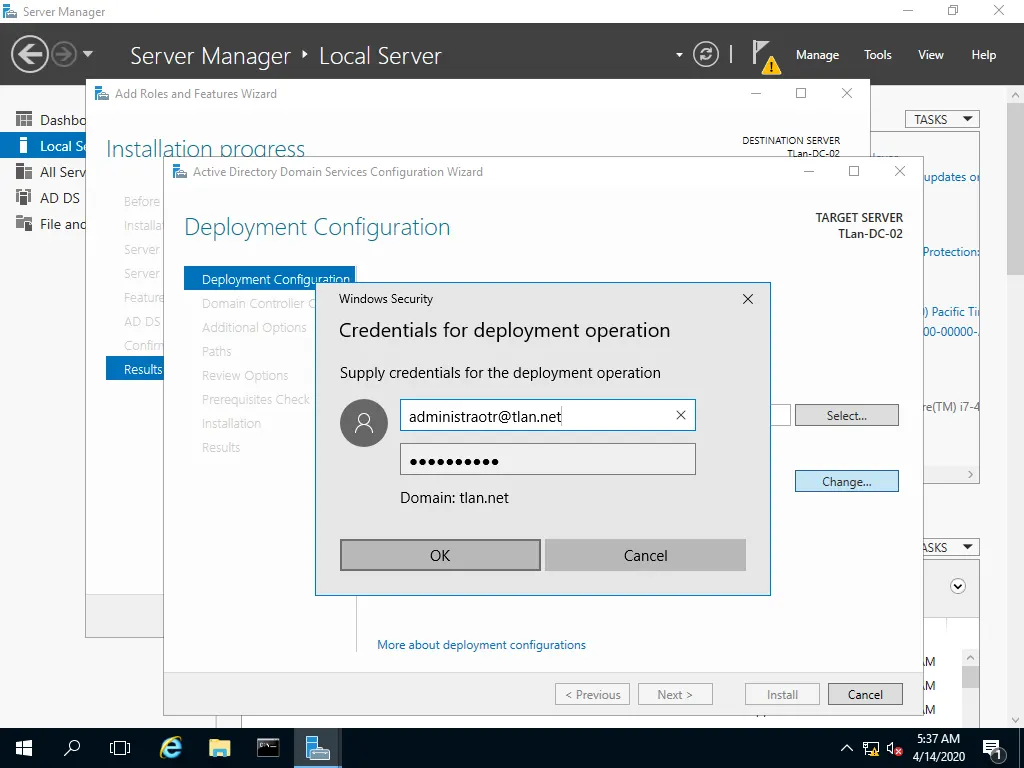Viewport: 1024px width, 768px height.
Task: Click the Server Manager back arrow
Action: [x=29, y=54]
